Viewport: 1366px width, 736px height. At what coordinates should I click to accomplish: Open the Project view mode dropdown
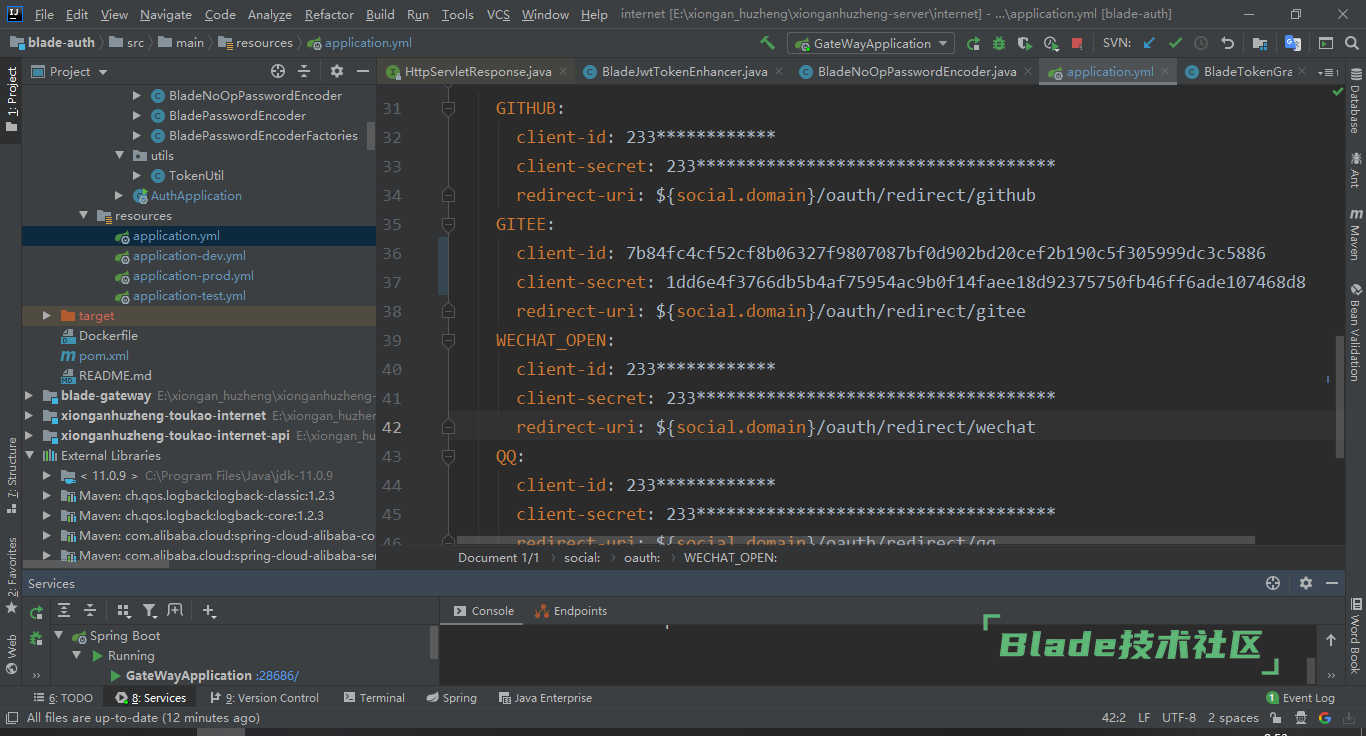(x=103, y=72)
